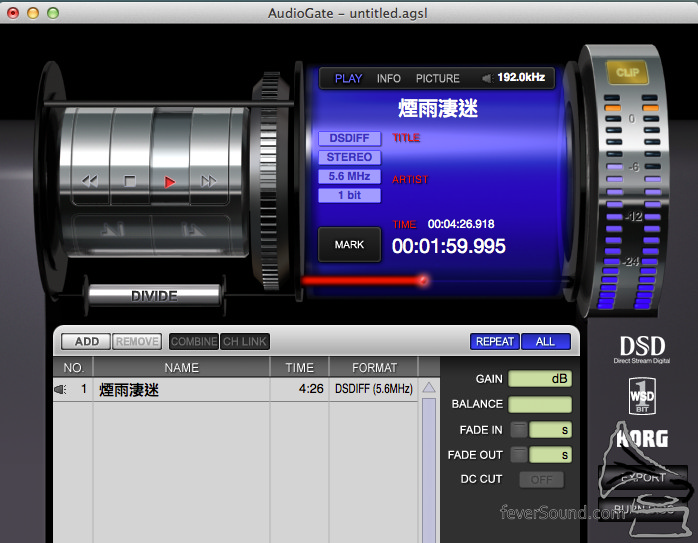Click the green zoom window button

click(53, 13)
